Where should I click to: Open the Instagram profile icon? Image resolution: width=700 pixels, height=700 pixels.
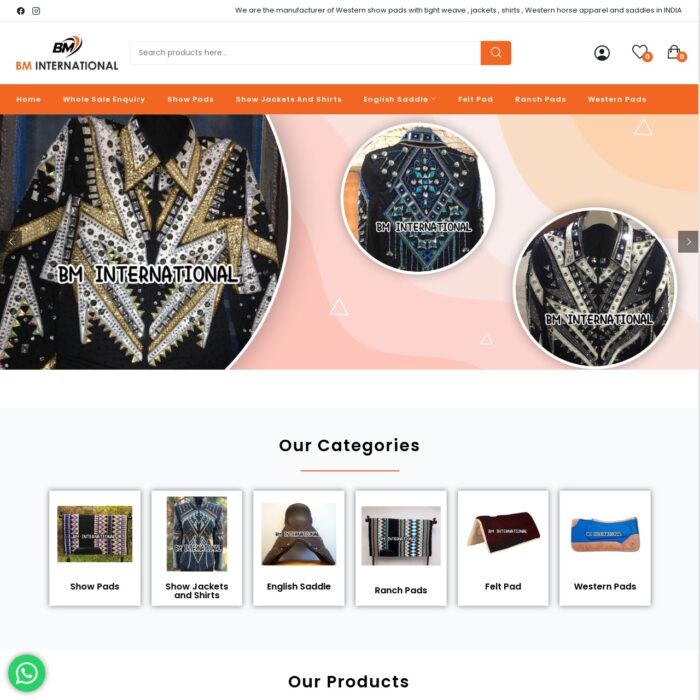pyautogui.click(x=36, y=11)
